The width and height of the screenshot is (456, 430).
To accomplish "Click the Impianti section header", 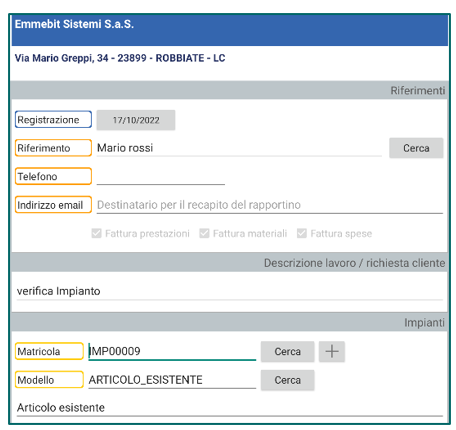I will (x=229, y=322).
